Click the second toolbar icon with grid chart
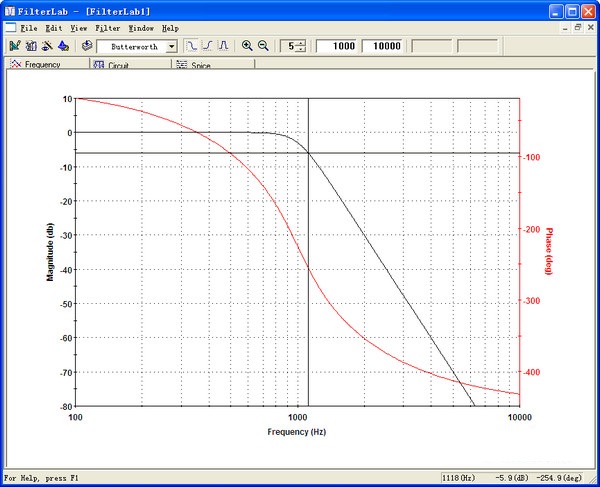This screenshot has width=600, height=487. coord(31,46)
